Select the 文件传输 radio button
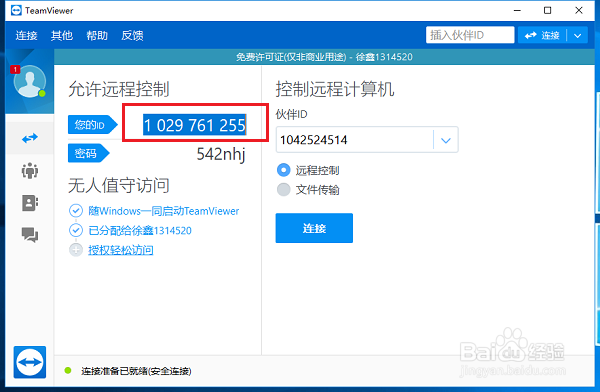This screenshot has width=600, height=392. pos(284,189)
